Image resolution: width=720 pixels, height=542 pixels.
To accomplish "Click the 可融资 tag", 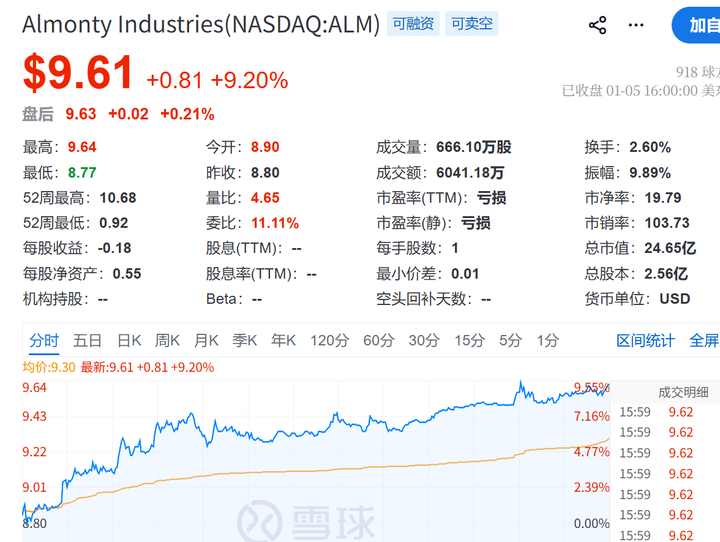I will pos(413,23).
